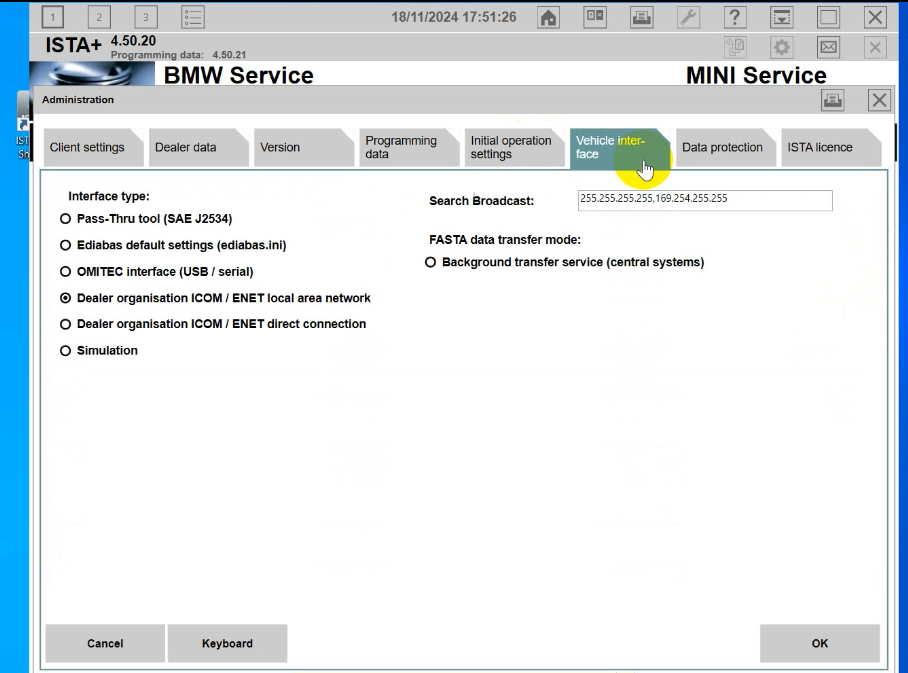Click the maximize square icon in the top toolbar
Viewport: 908px width, 673px height.
(x=829, y=17)
